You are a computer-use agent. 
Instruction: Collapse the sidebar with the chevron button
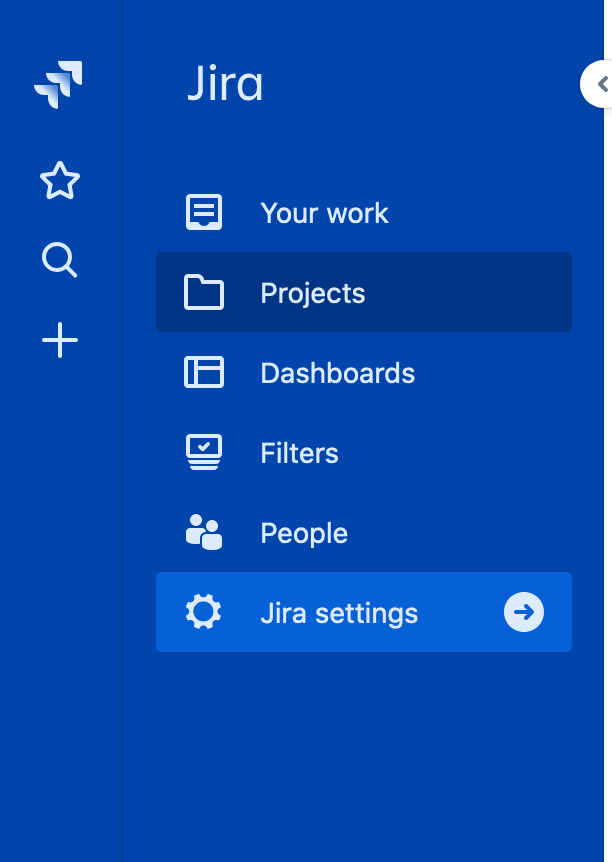[597, 84]
